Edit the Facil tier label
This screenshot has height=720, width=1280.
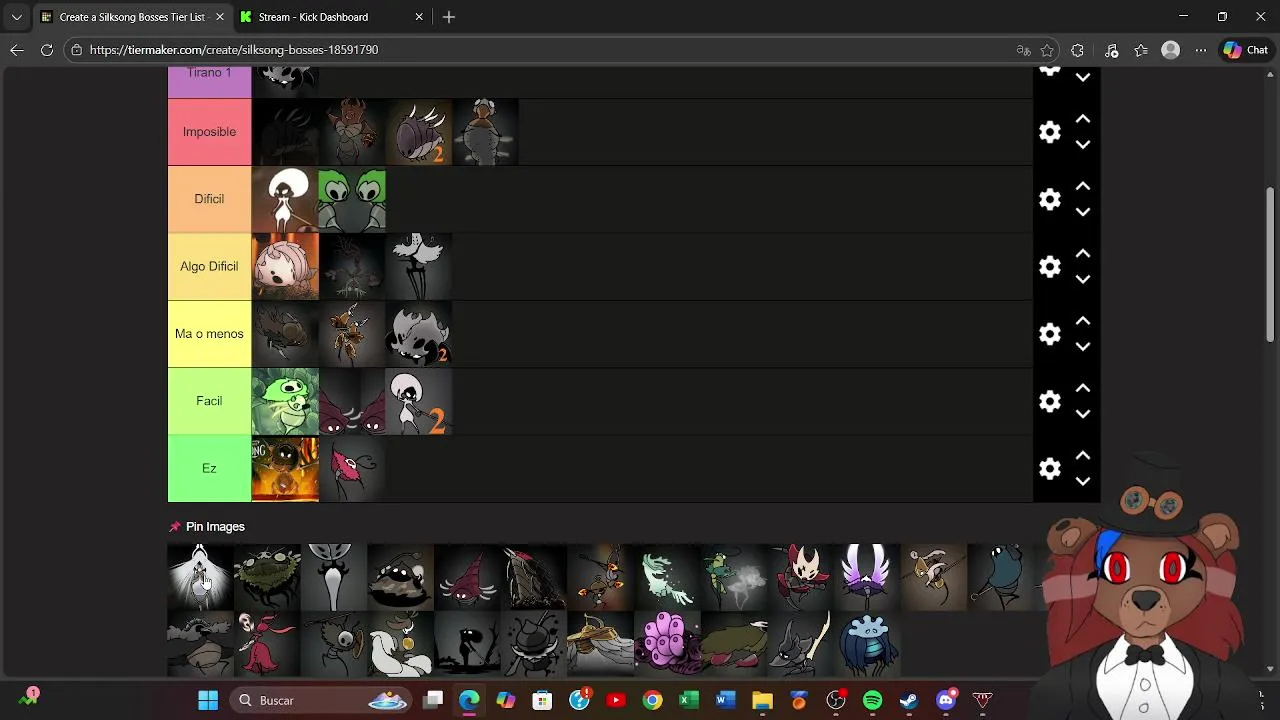pyautogui.click(x=209, y=401)
